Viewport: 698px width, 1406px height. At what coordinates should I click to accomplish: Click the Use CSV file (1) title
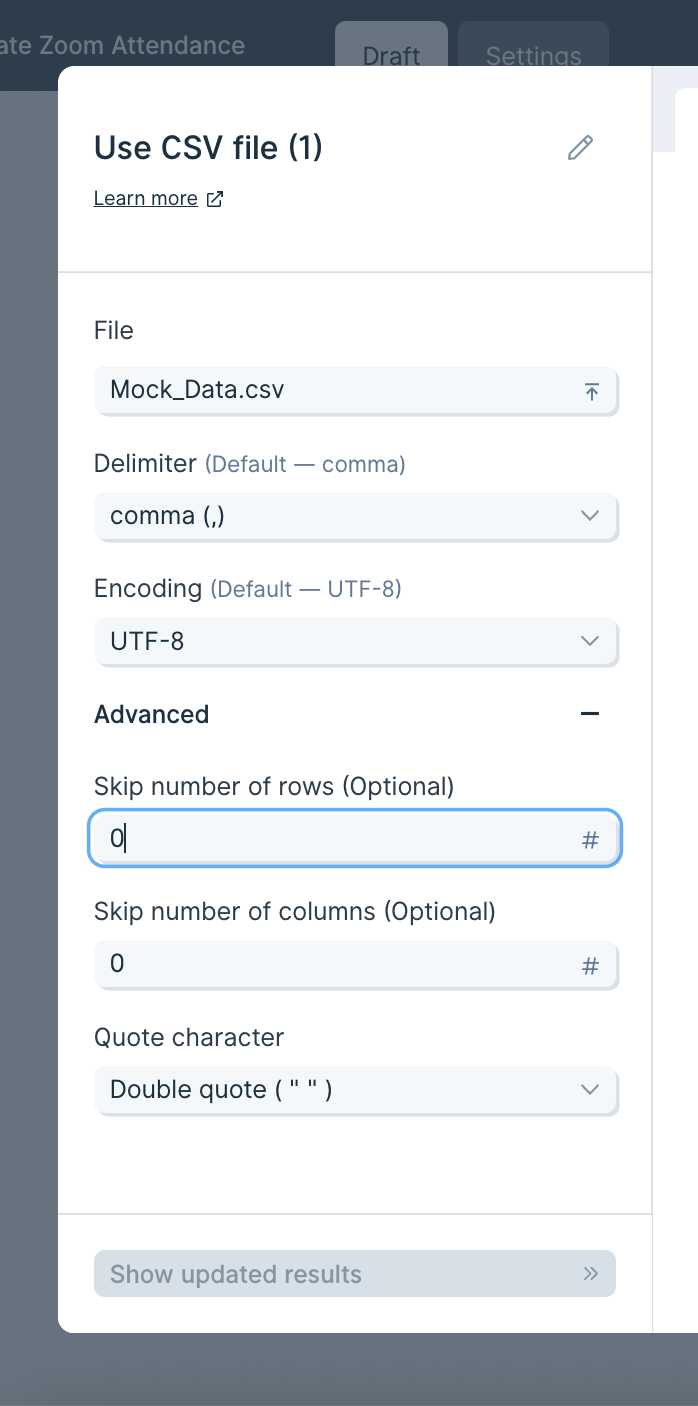208,148
